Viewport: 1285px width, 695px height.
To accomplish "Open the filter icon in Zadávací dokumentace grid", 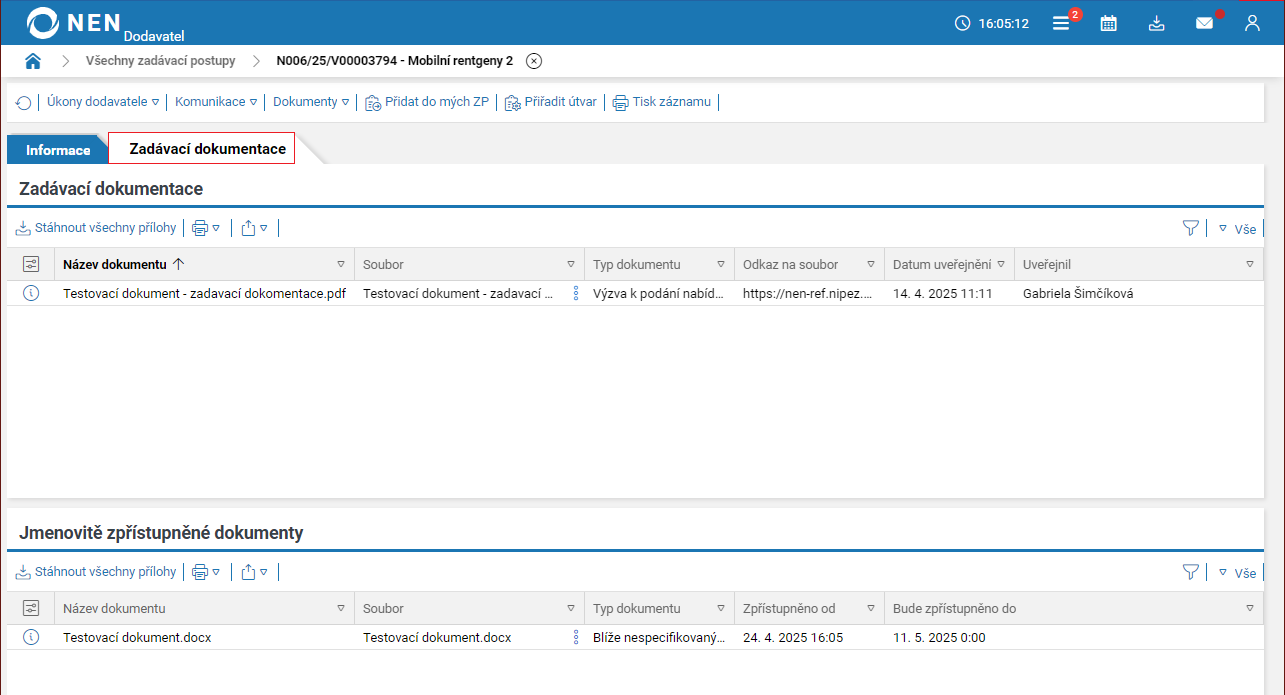I will point(1190,228).
